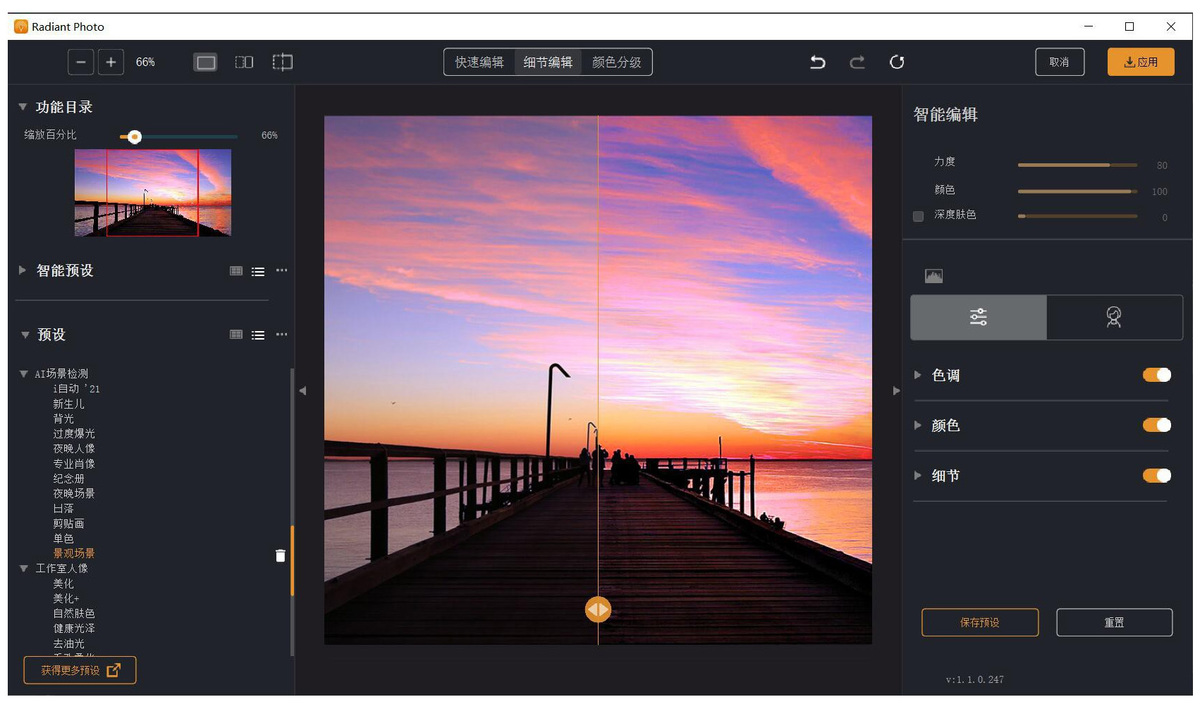Image resolution: width=1200 pixels, height=708 pixels.
Task: Click the circular reset arrow icon
Action: pyautogui.click(x=897, y=62)
